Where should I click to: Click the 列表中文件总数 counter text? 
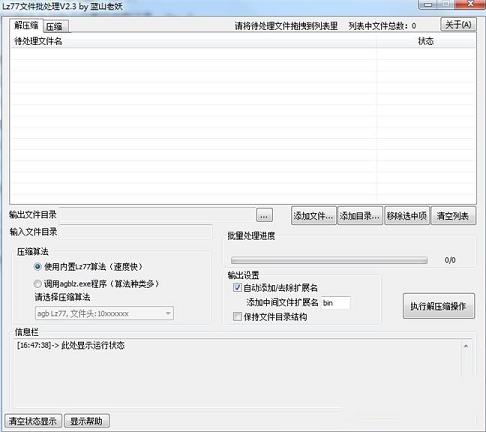382,26
